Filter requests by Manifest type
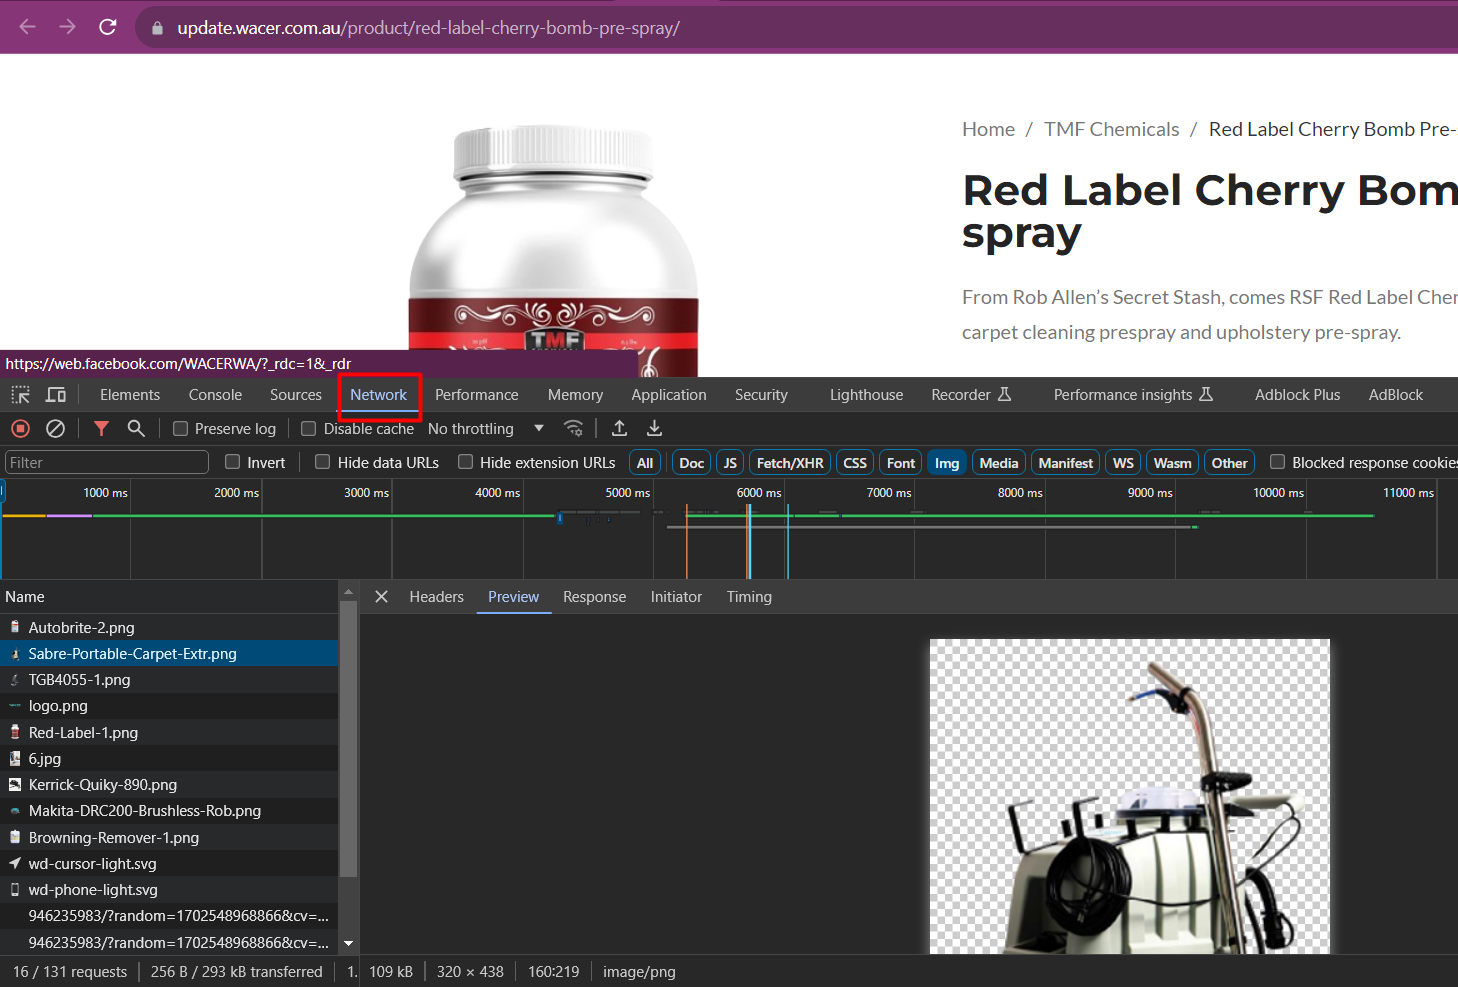This screenshot has height=987, width=1458. coord(1066,463)
